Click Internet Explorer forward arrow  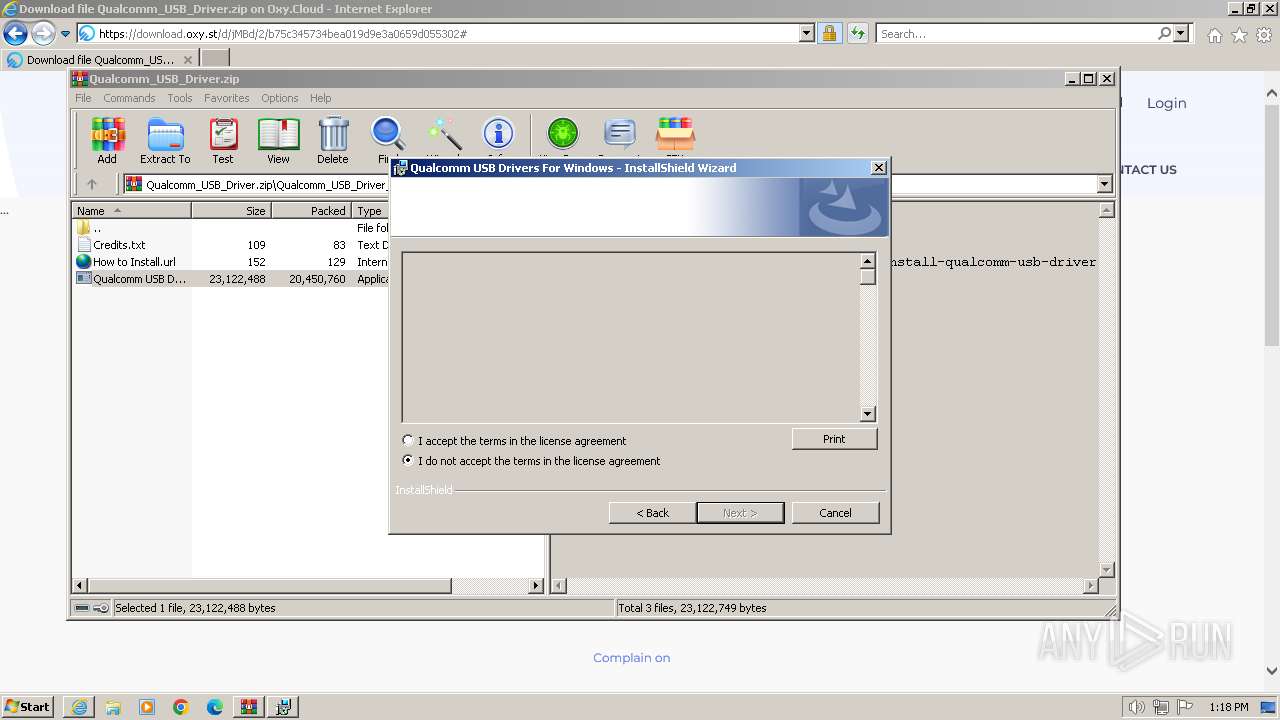[43, 34]
